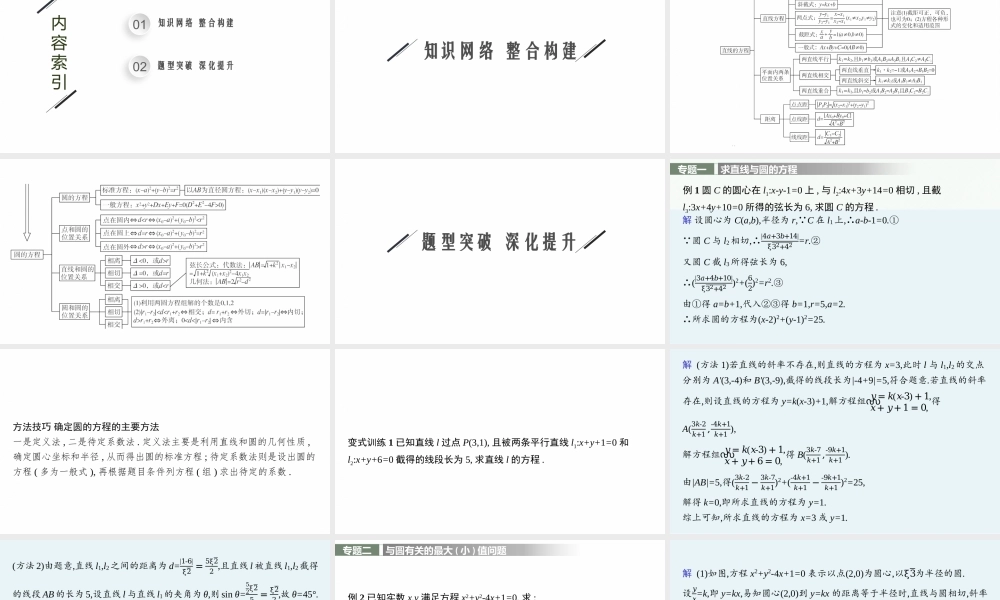The height and width of the screenshot is (600, 1000).
Task: Click the 圆和圆的位置关系 node in mind map
Action: click(75, 311)
